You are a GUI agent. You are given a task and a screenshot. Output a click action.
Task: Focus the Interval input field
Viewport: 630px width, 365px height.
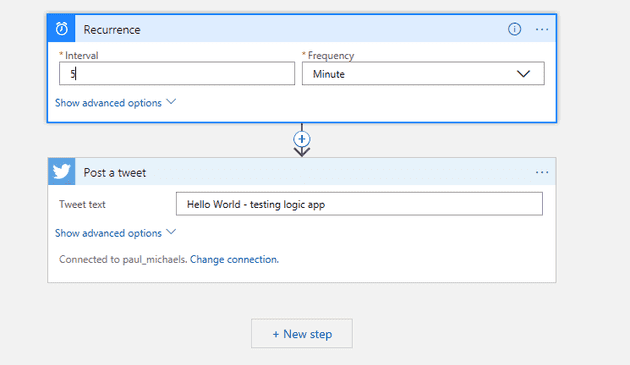pyautogui.click(x=177, y=74)
